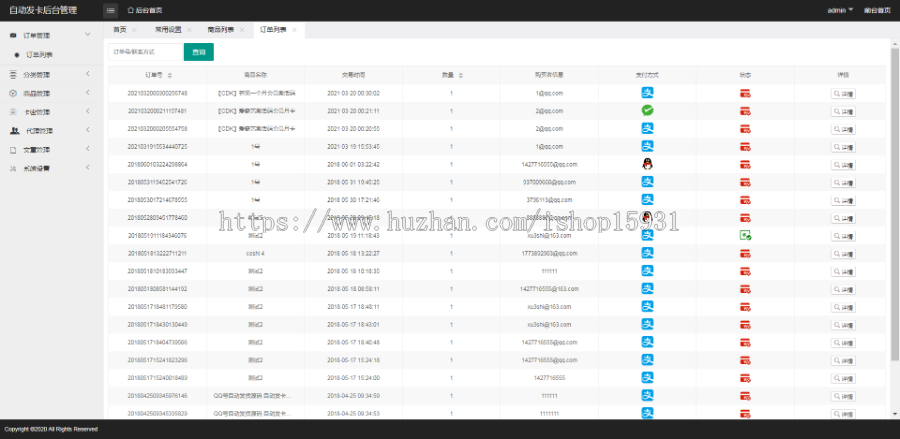Image resolution: width=900 pixels, height=439 pixels.
Task: Expand the 代理管理 sidebar group
Action: click(x=88, y=130)
